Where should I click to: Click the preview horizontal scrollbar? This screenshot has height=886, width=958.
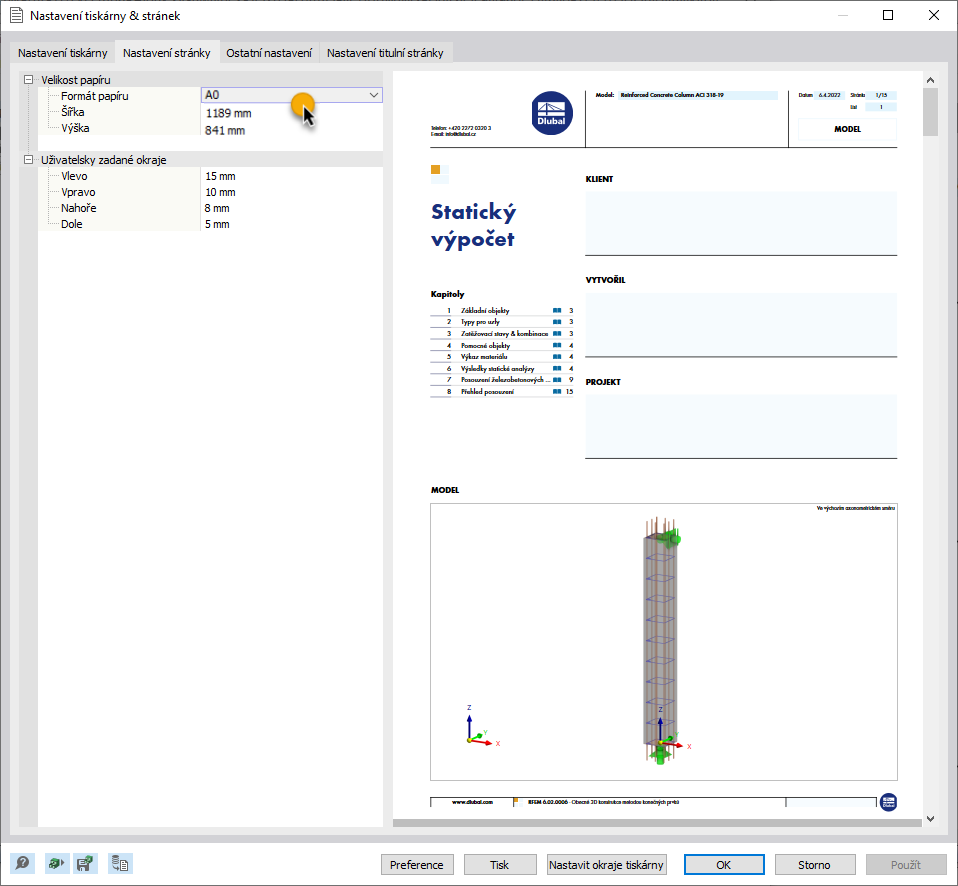(657, 823)
